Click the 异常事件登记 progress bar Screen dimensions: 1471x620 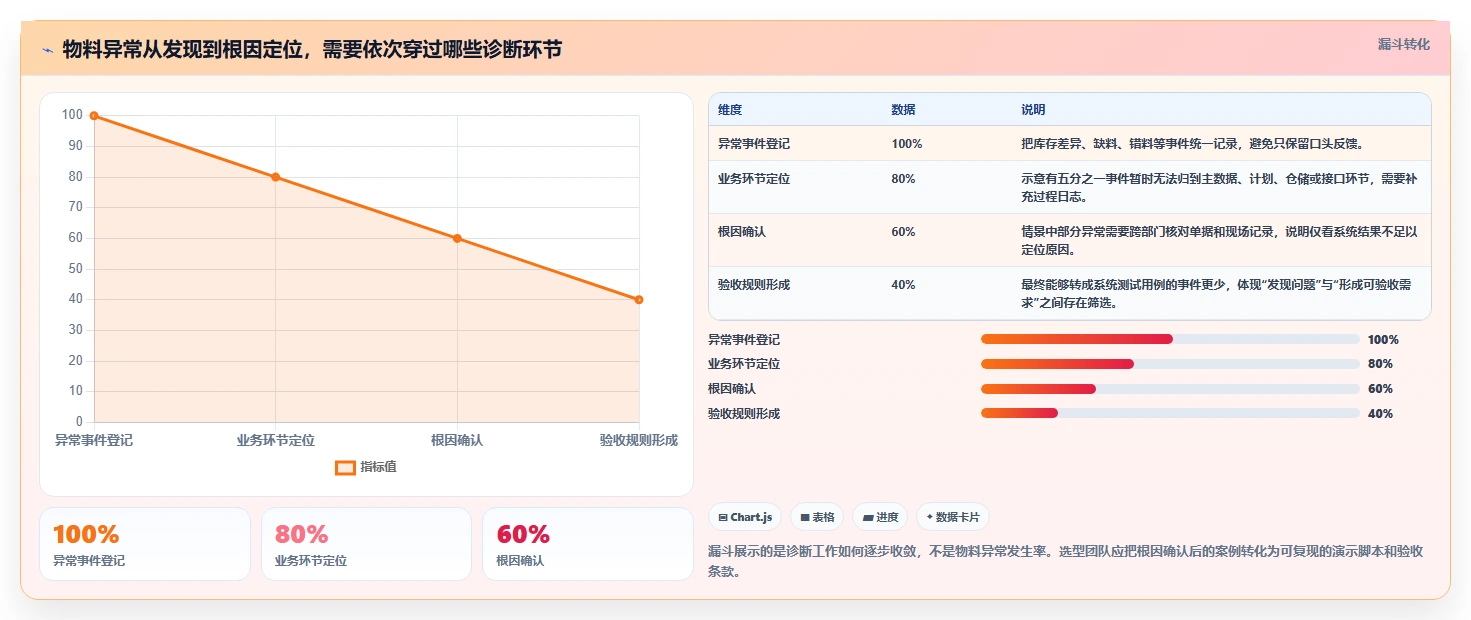pos(1170,340)
